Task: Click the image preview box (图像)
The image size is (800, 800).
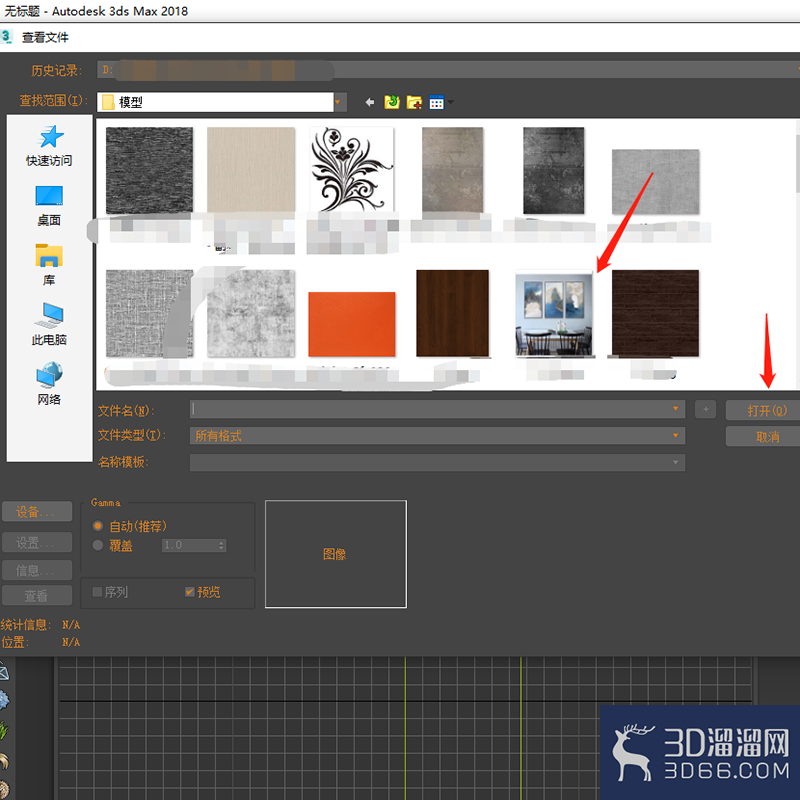Action: 336,554
